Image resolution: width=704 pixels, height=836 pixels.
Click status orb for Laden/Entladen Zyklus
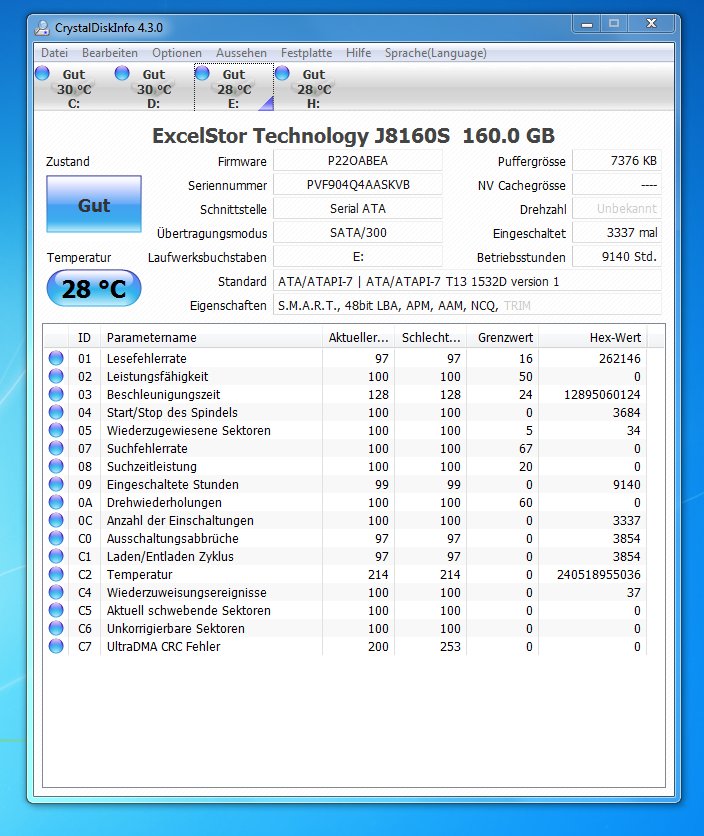pos(56,556)
